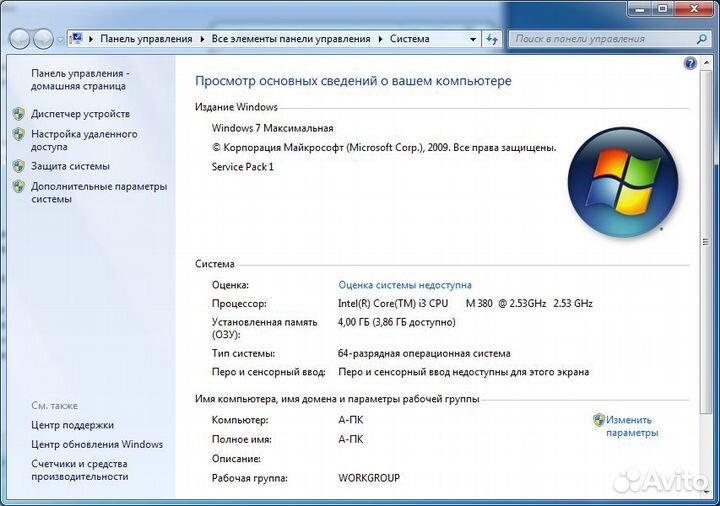720x506 pixels.
Task: Open Панель управления - домашняя страница link
Action: (80, 80)
